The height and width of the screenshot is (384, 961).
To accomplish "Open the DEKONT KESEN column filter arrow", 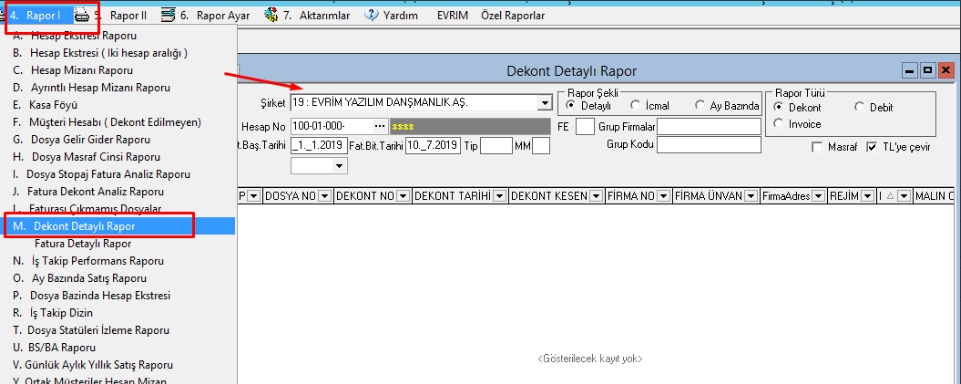I will coord(596,196).
